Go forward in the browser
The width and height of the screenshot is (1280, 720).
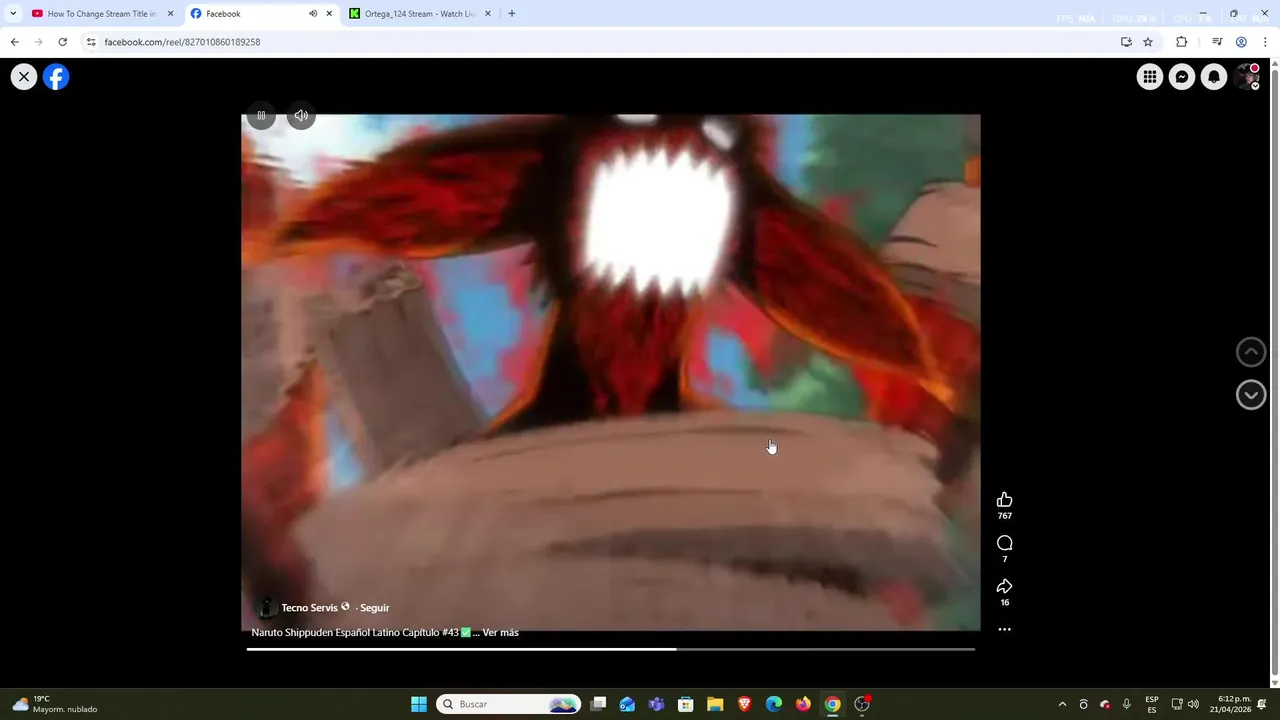tap(38, 42)
